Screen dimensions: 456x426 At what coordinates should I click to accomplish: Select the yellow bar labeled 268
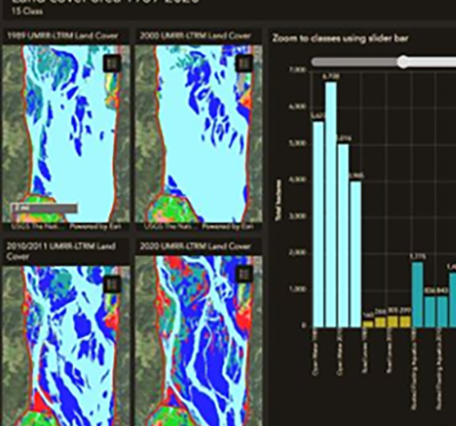(x=380, y=322)
